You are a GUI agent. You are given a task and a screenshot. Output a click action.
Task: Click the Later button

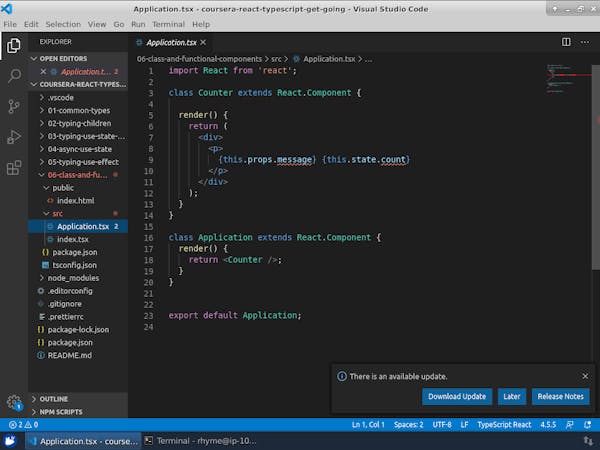tap(512, 396)
